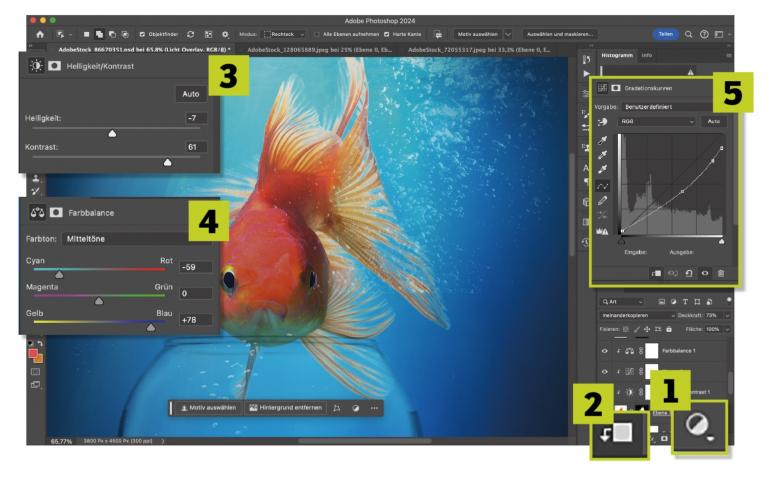Click Teilen share button
Screen dimensions: 770x487
point(665,34)
